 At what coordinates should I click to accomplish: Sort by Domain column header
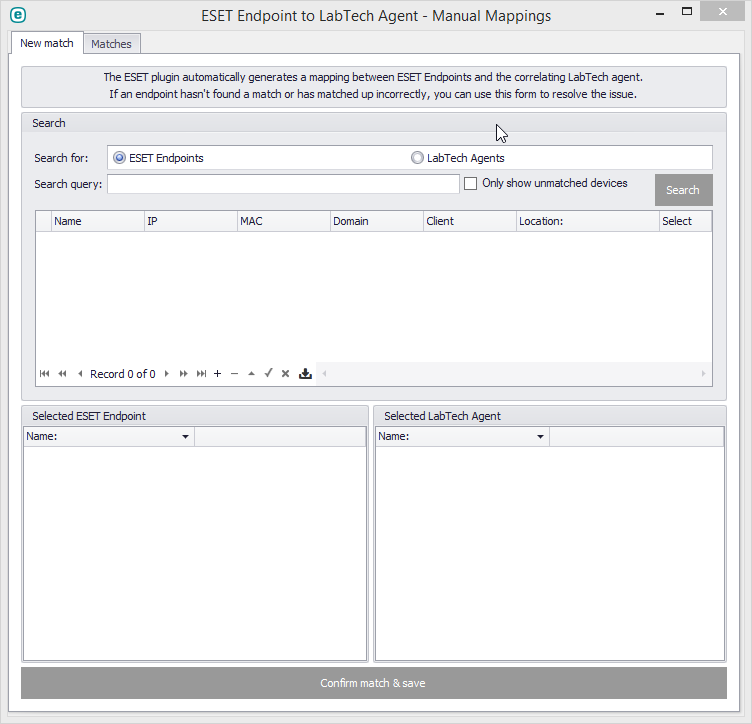click(x=377, y=221)
